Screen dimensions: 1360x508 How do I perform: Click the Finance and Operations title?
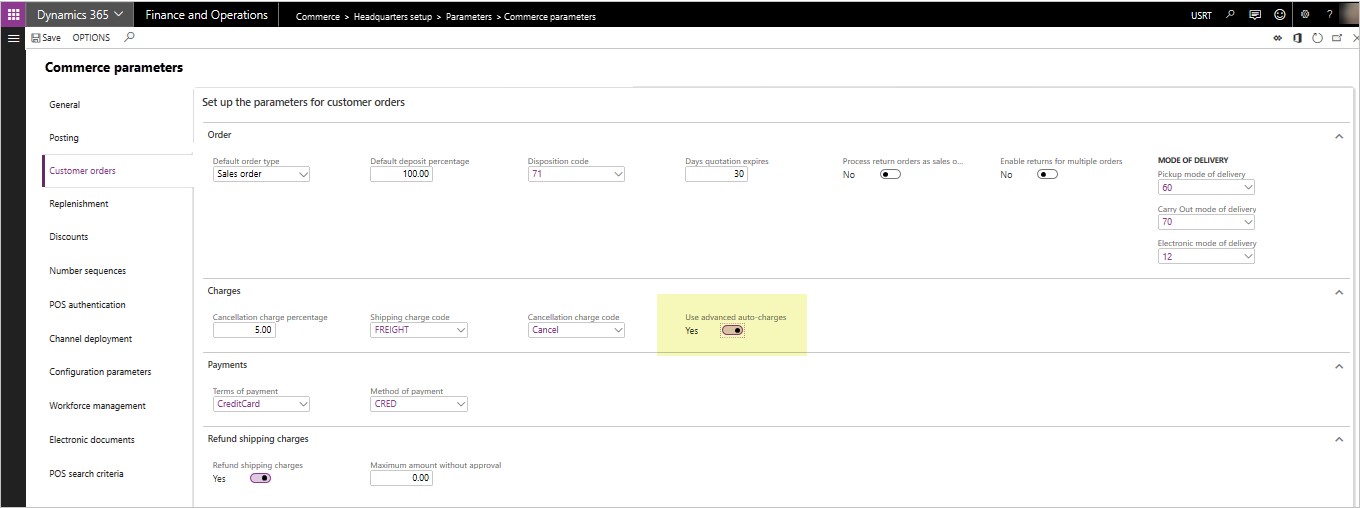coord(207,15)
